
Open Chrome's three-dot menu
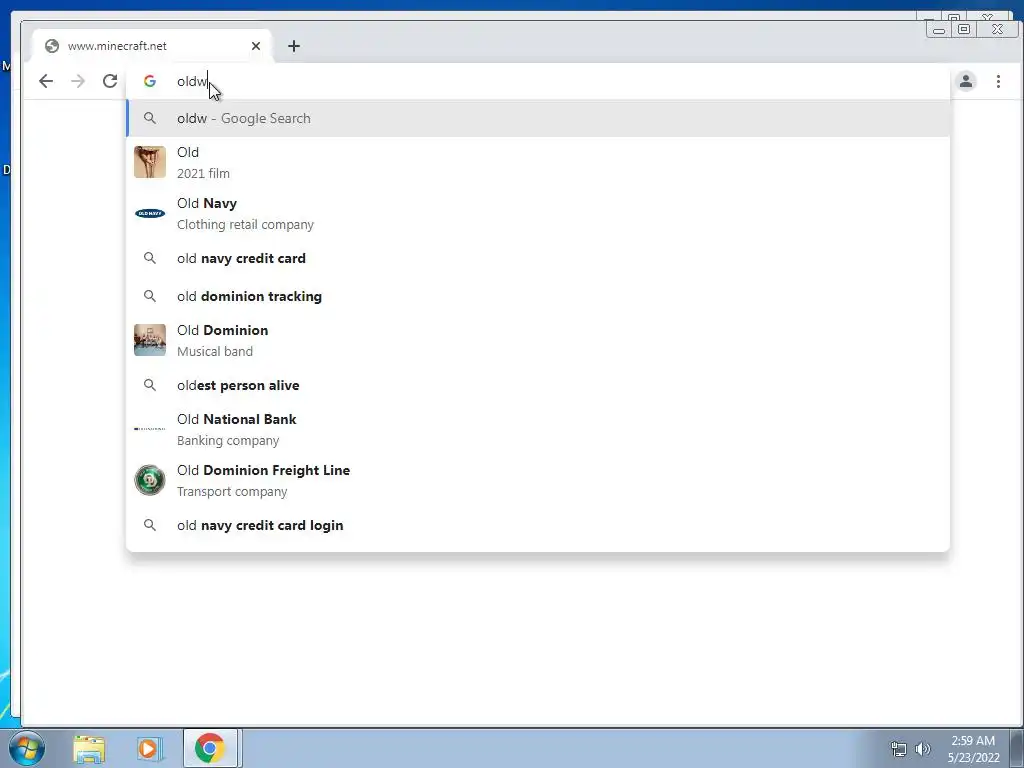point(998,81)
